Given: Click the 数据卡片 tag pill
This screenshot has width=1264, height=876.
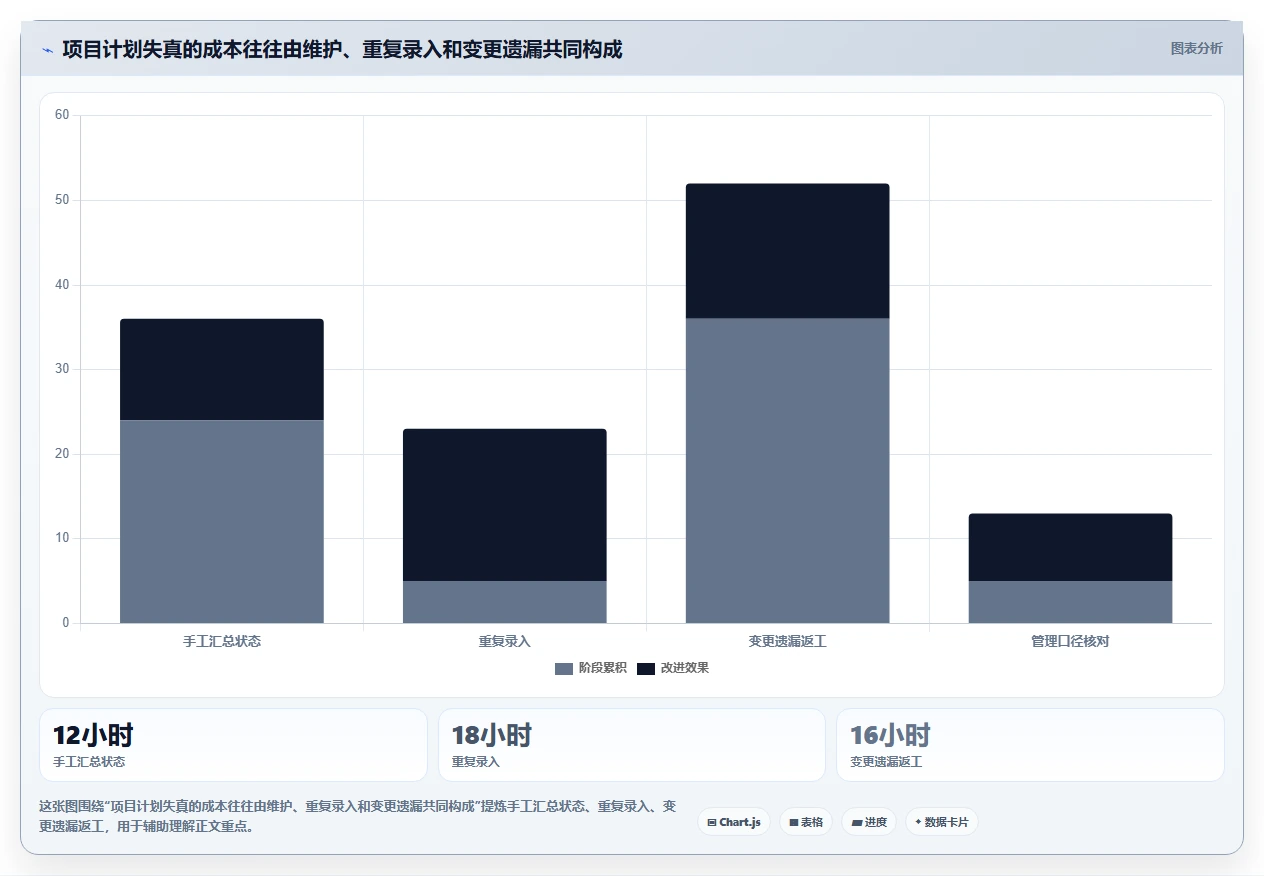Looking at the screenshot, I should tap(942, 822).
